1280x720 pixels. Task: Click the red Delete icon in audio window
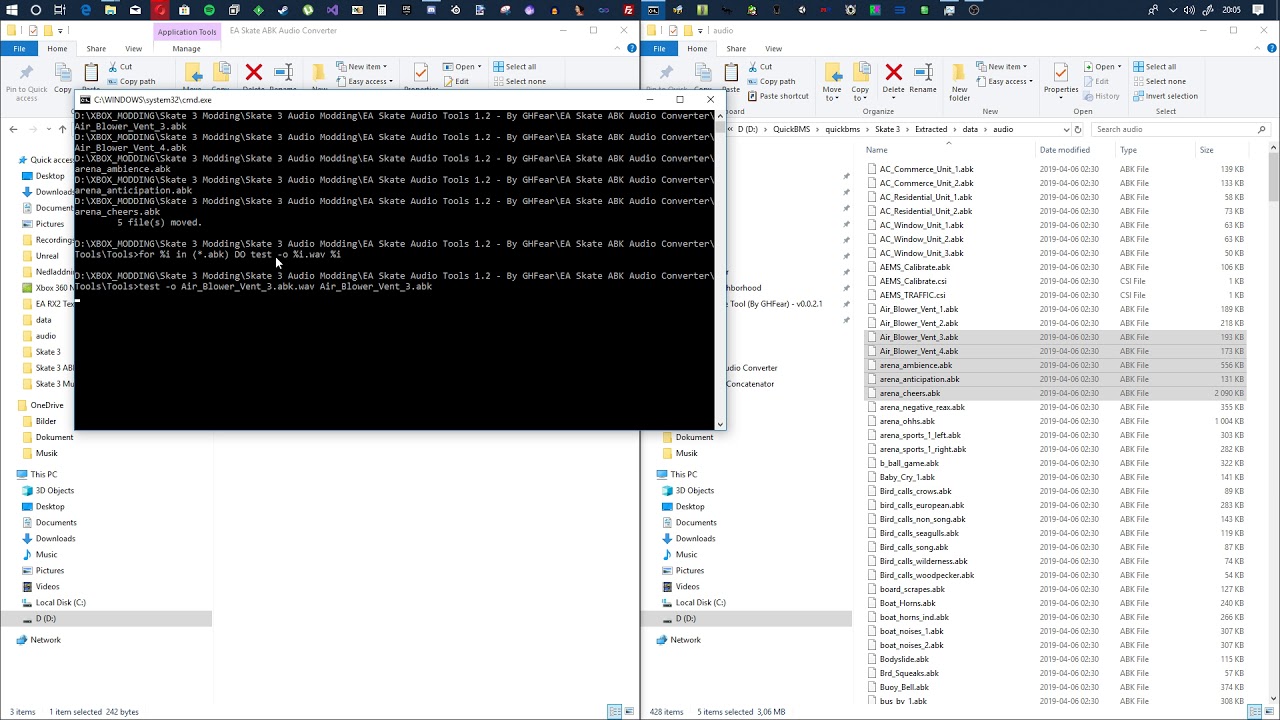click(893, 73)
